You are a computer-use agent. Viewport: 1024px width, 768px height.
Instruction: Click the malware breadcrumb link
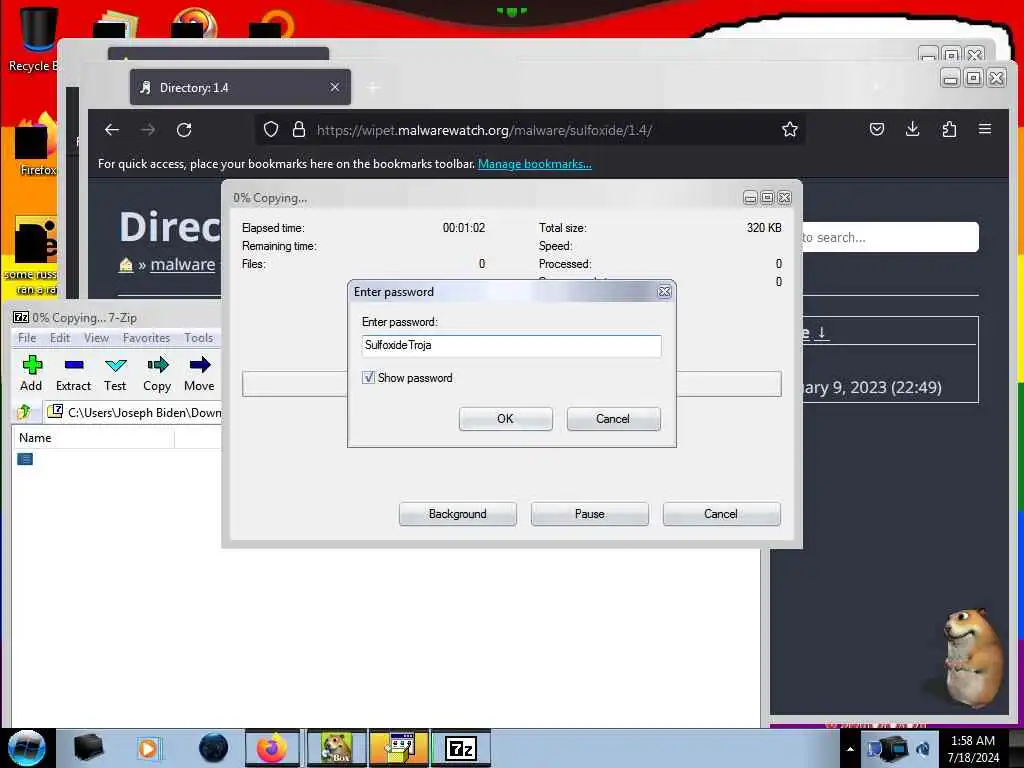(x=182, y=264)
